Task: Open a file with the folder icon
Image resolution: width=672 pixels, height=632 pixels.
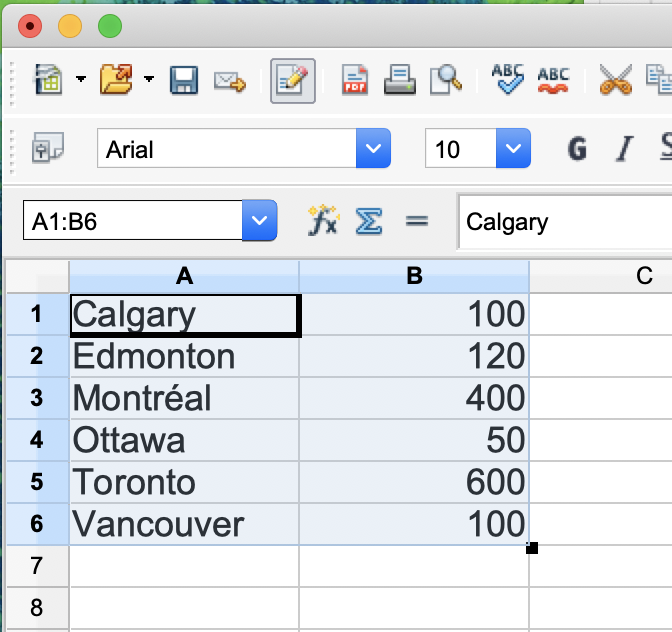Action: 116,79
